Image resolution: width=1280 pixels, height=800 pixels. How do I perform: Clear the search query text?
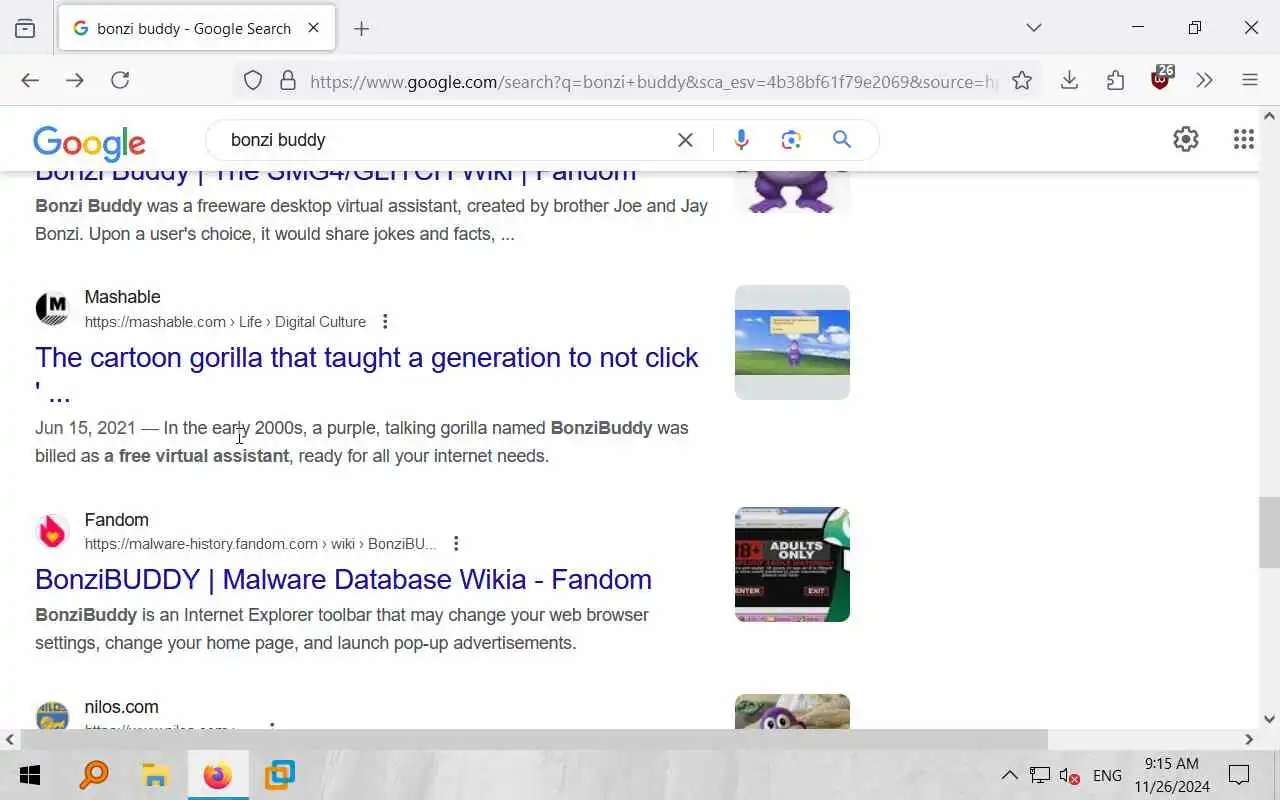pyautogui.click(x=685, y=140)
